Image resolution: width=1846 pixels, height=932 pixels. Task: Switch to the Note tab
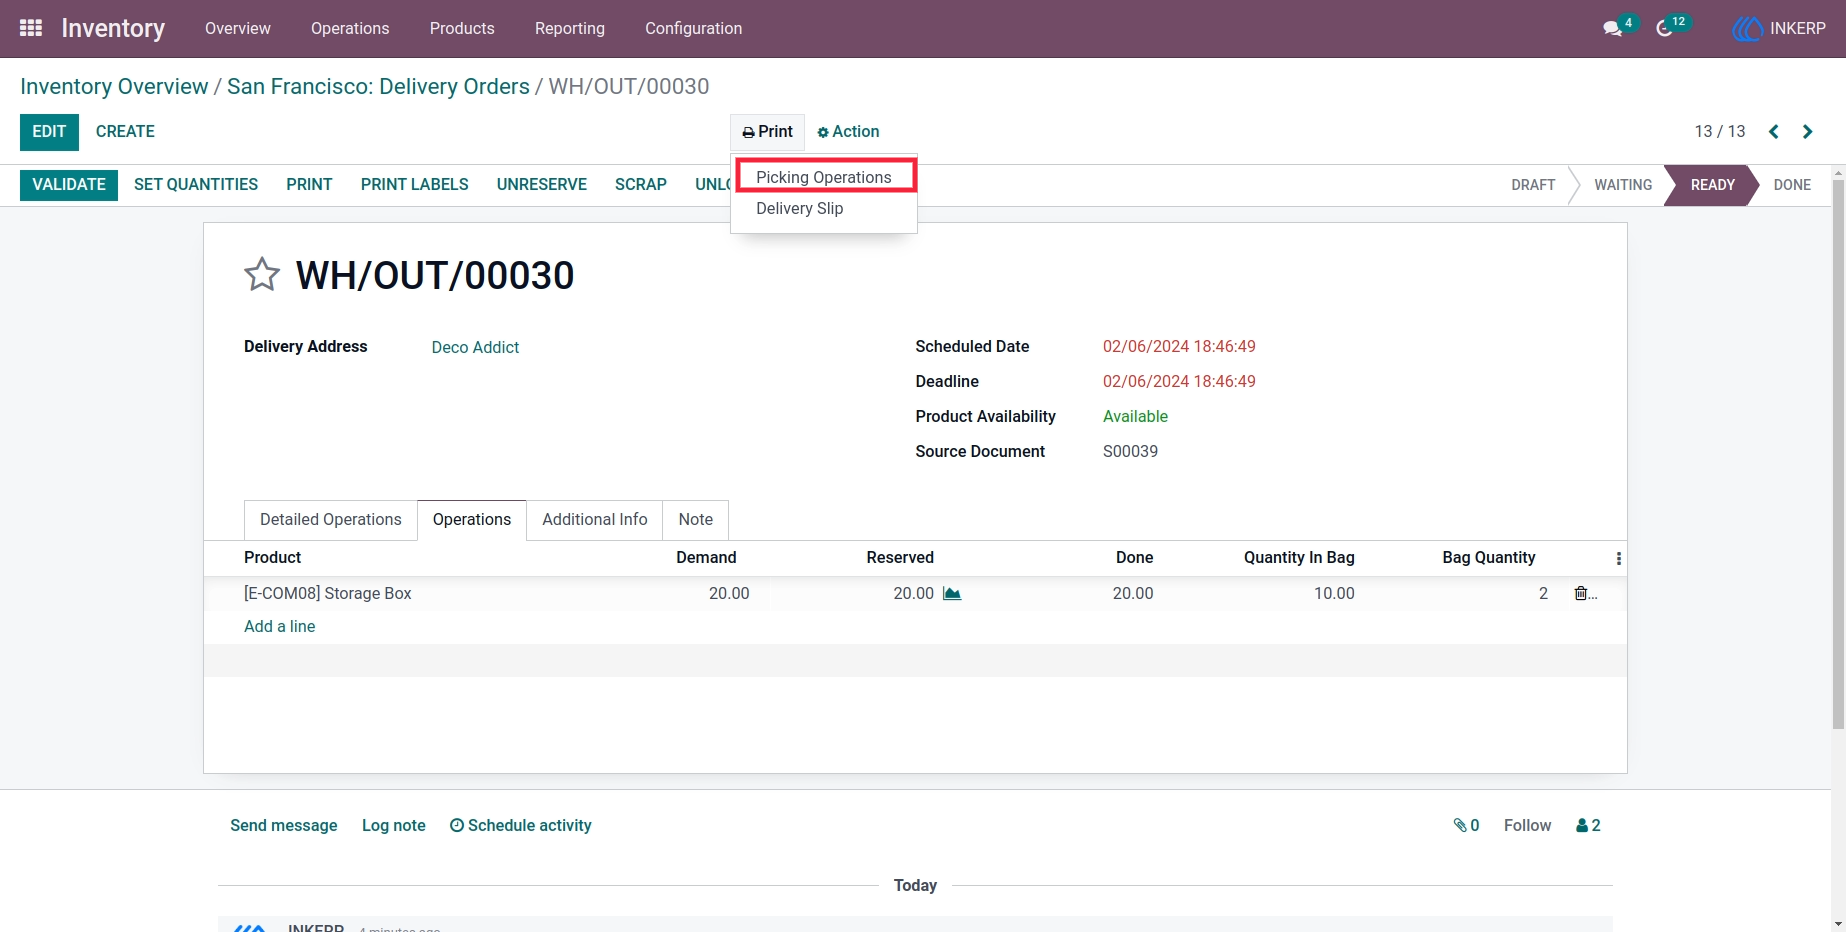pyautogui.click(x=696, y=520)
